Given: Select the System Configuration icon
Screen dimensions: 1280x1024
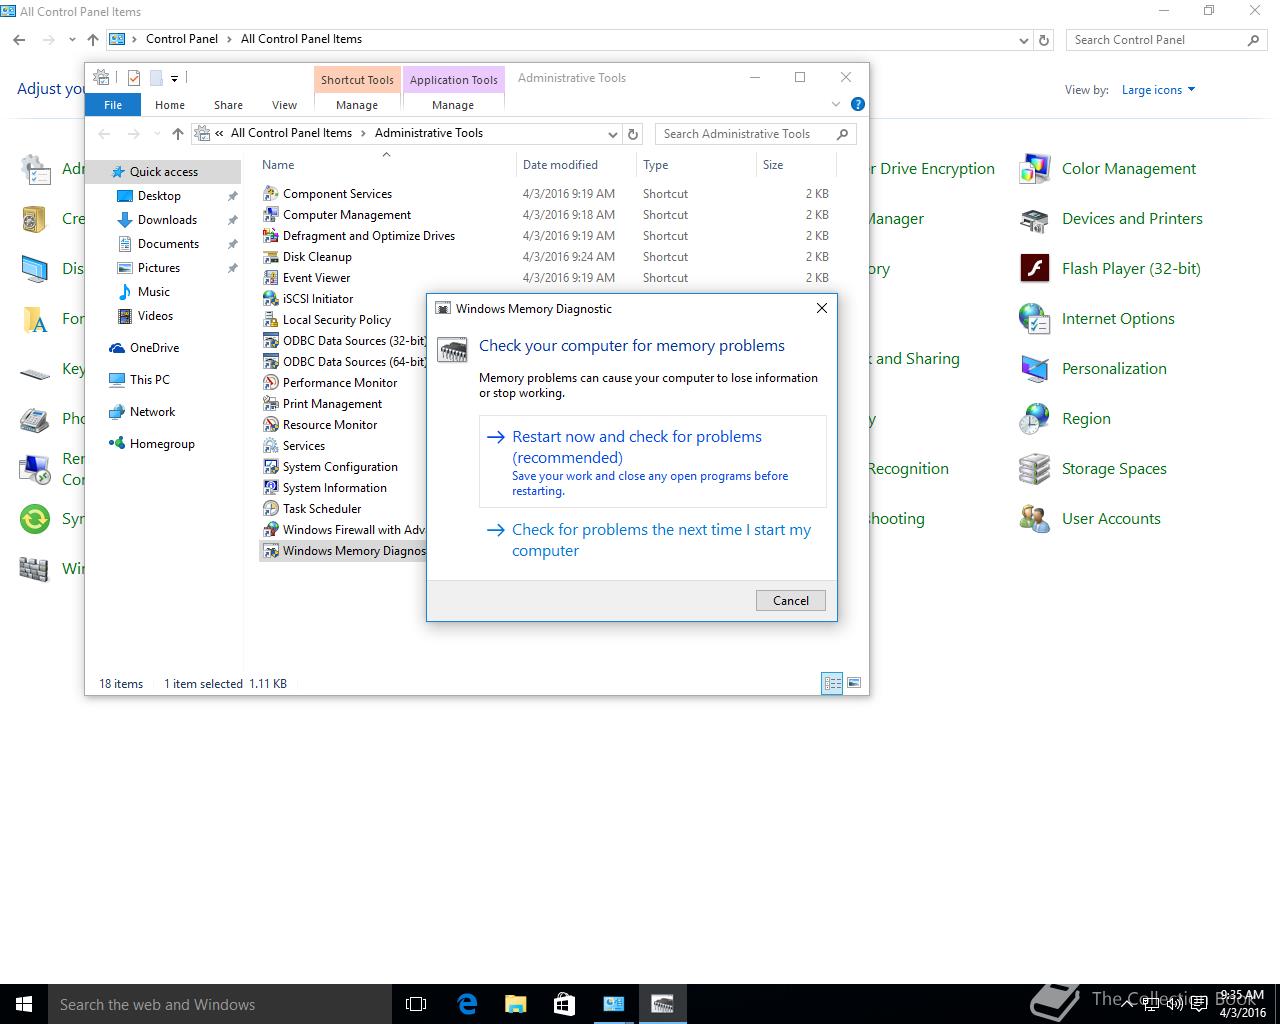Looking at the screenshot, I should click(270, 466).
